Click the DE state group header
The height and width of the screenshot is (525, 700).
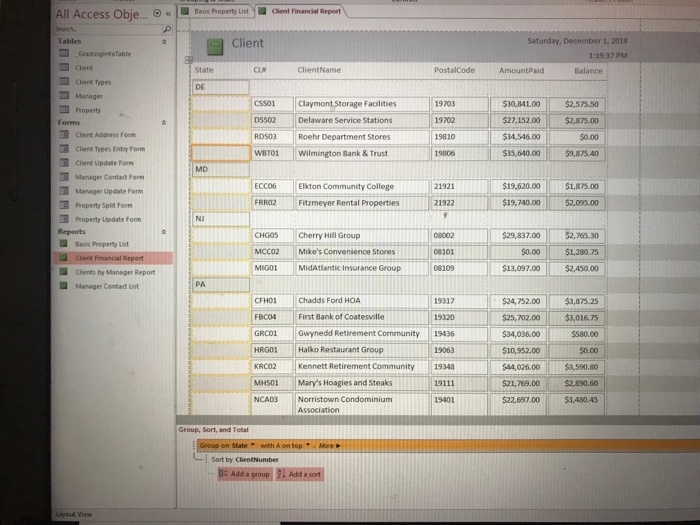point(221,87)
